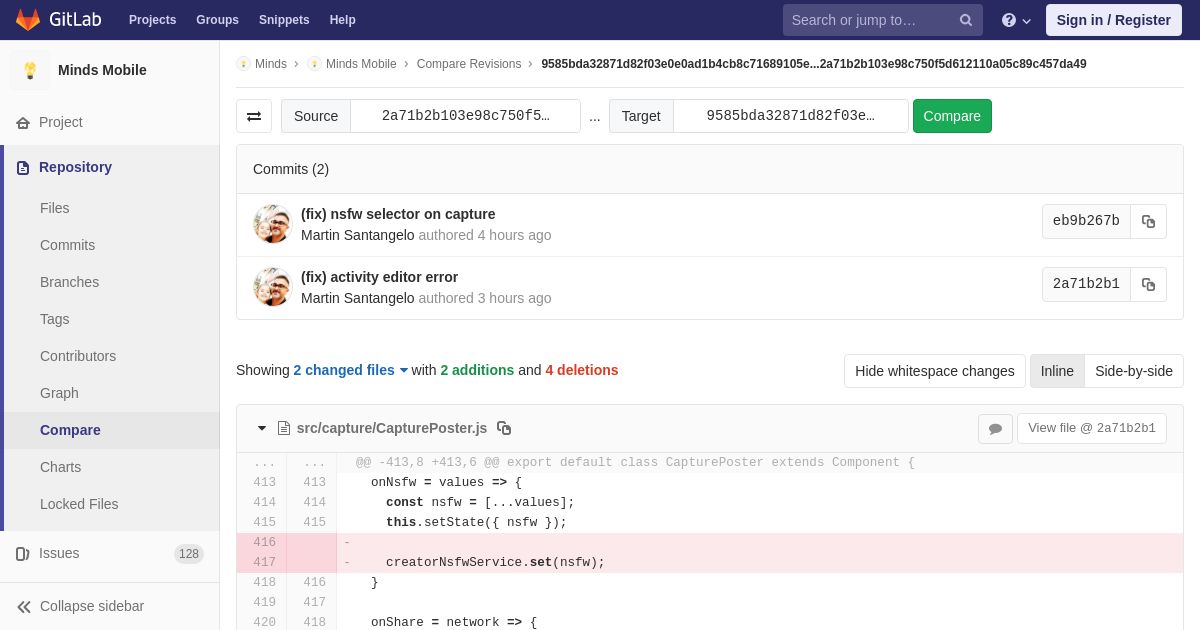Screen dimensions: 1200x630
Task: Open Minds Mobile project avatar
Action: coord(30,70)
